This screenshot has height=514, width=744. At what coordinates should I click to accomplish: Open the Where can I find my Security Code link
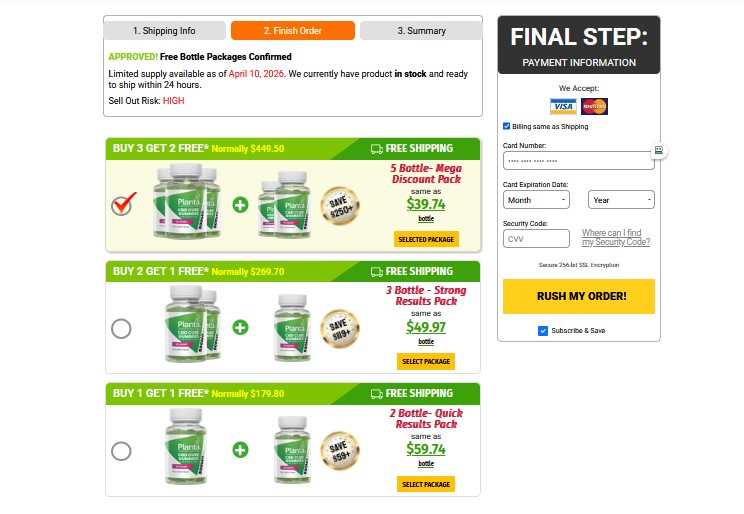616,238
